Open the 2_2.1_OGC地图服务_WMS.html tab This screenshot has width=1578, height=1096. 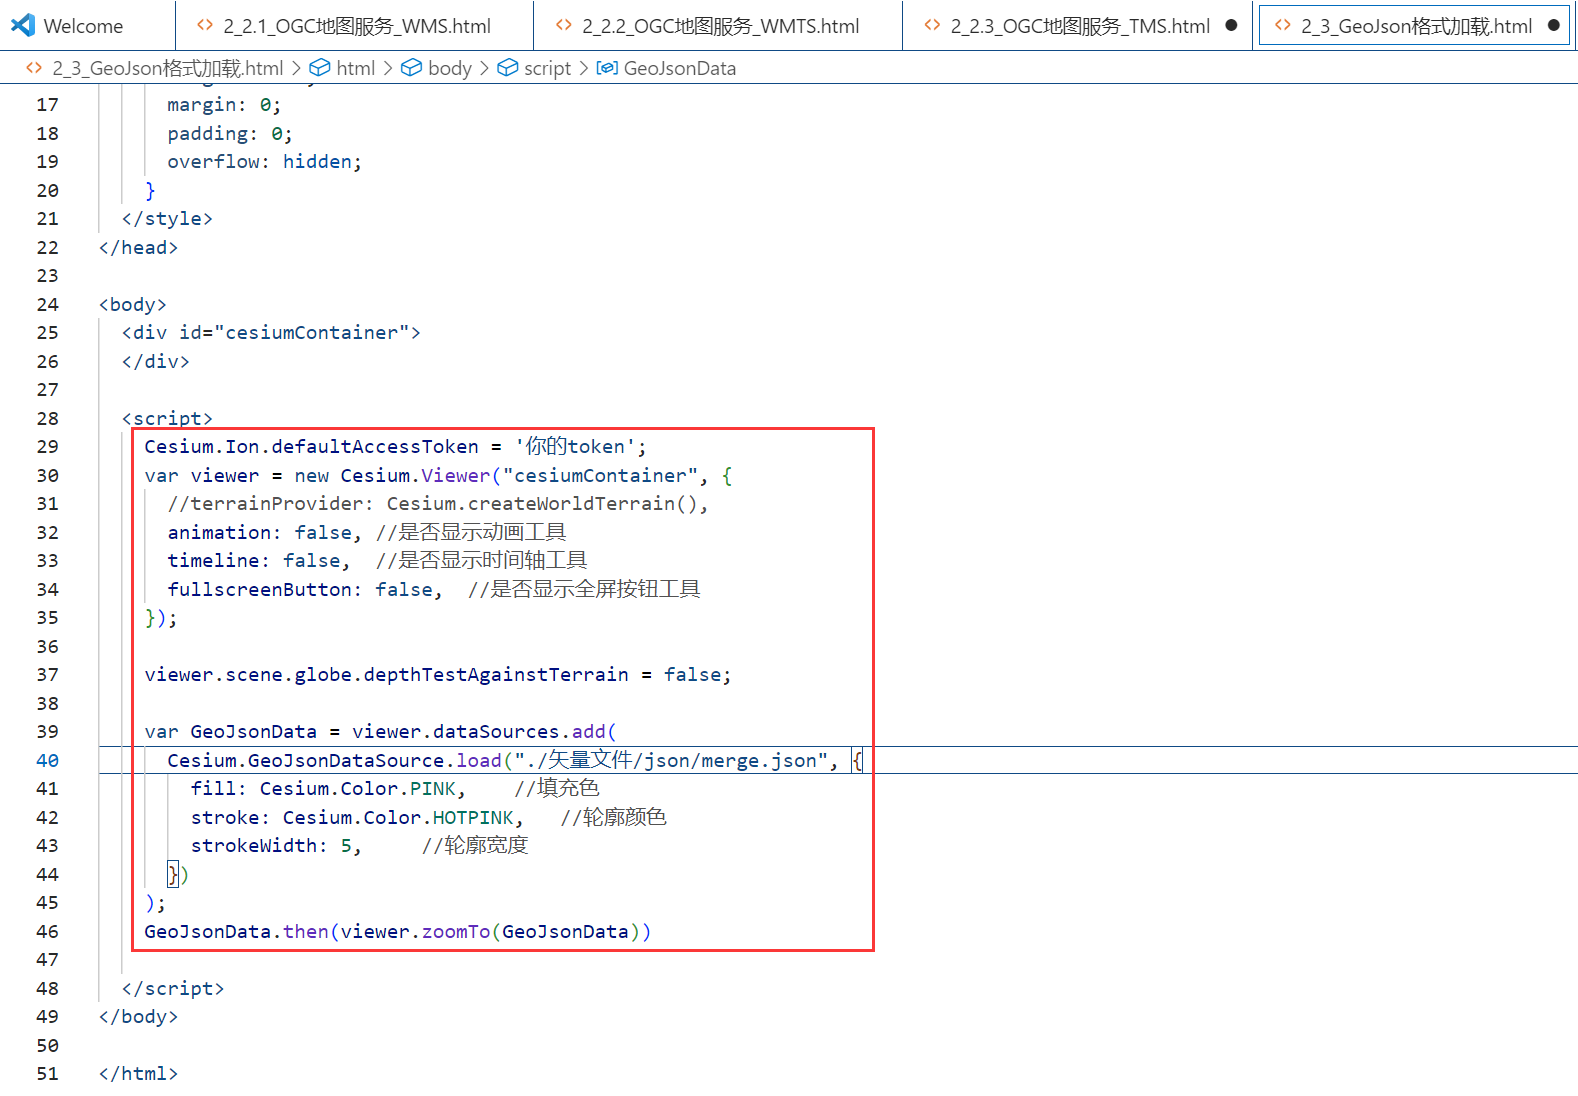[355, 26]
